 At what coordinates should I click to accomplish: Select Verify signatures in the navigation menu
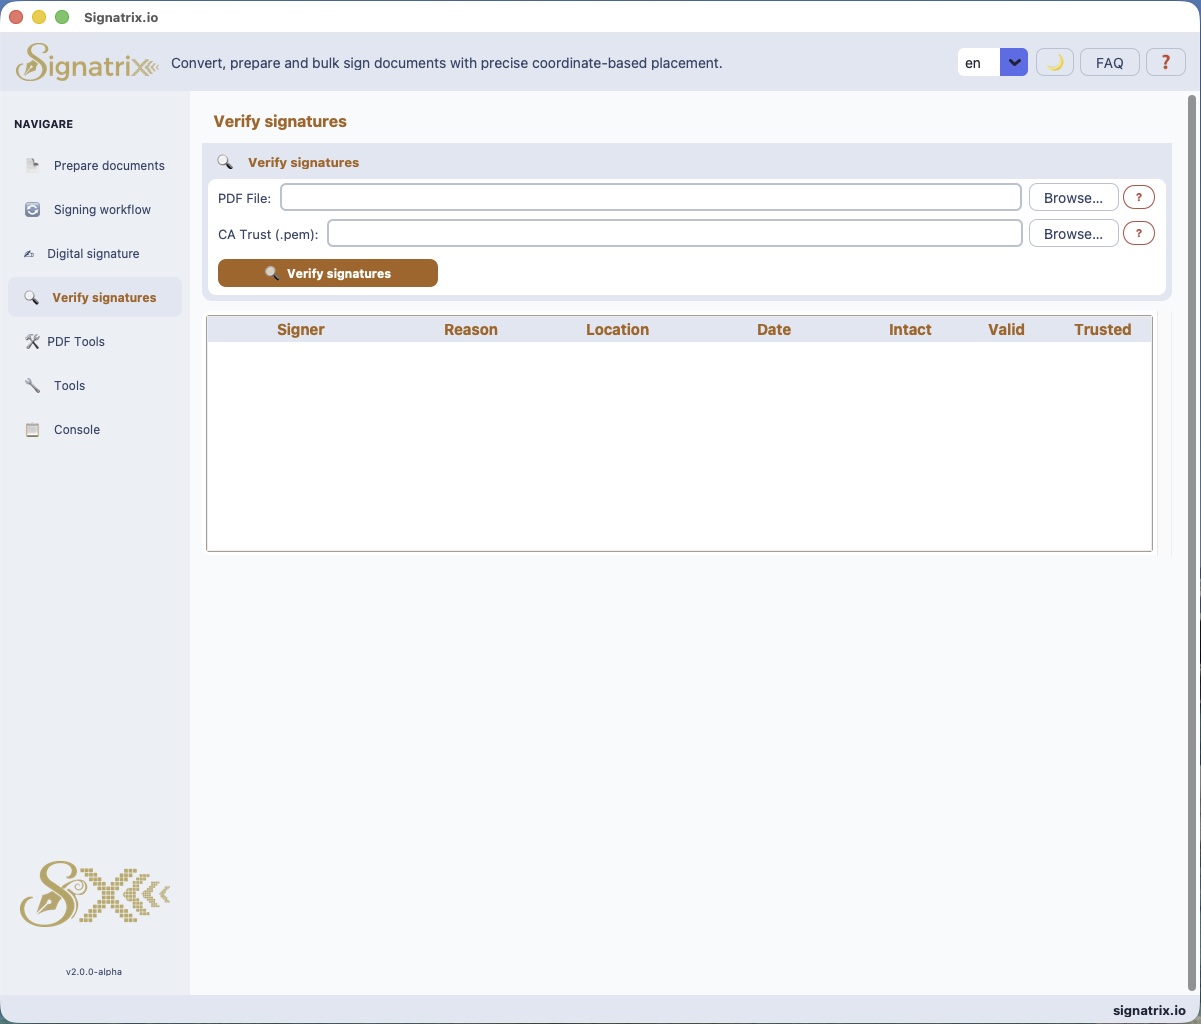pos(105,297)
